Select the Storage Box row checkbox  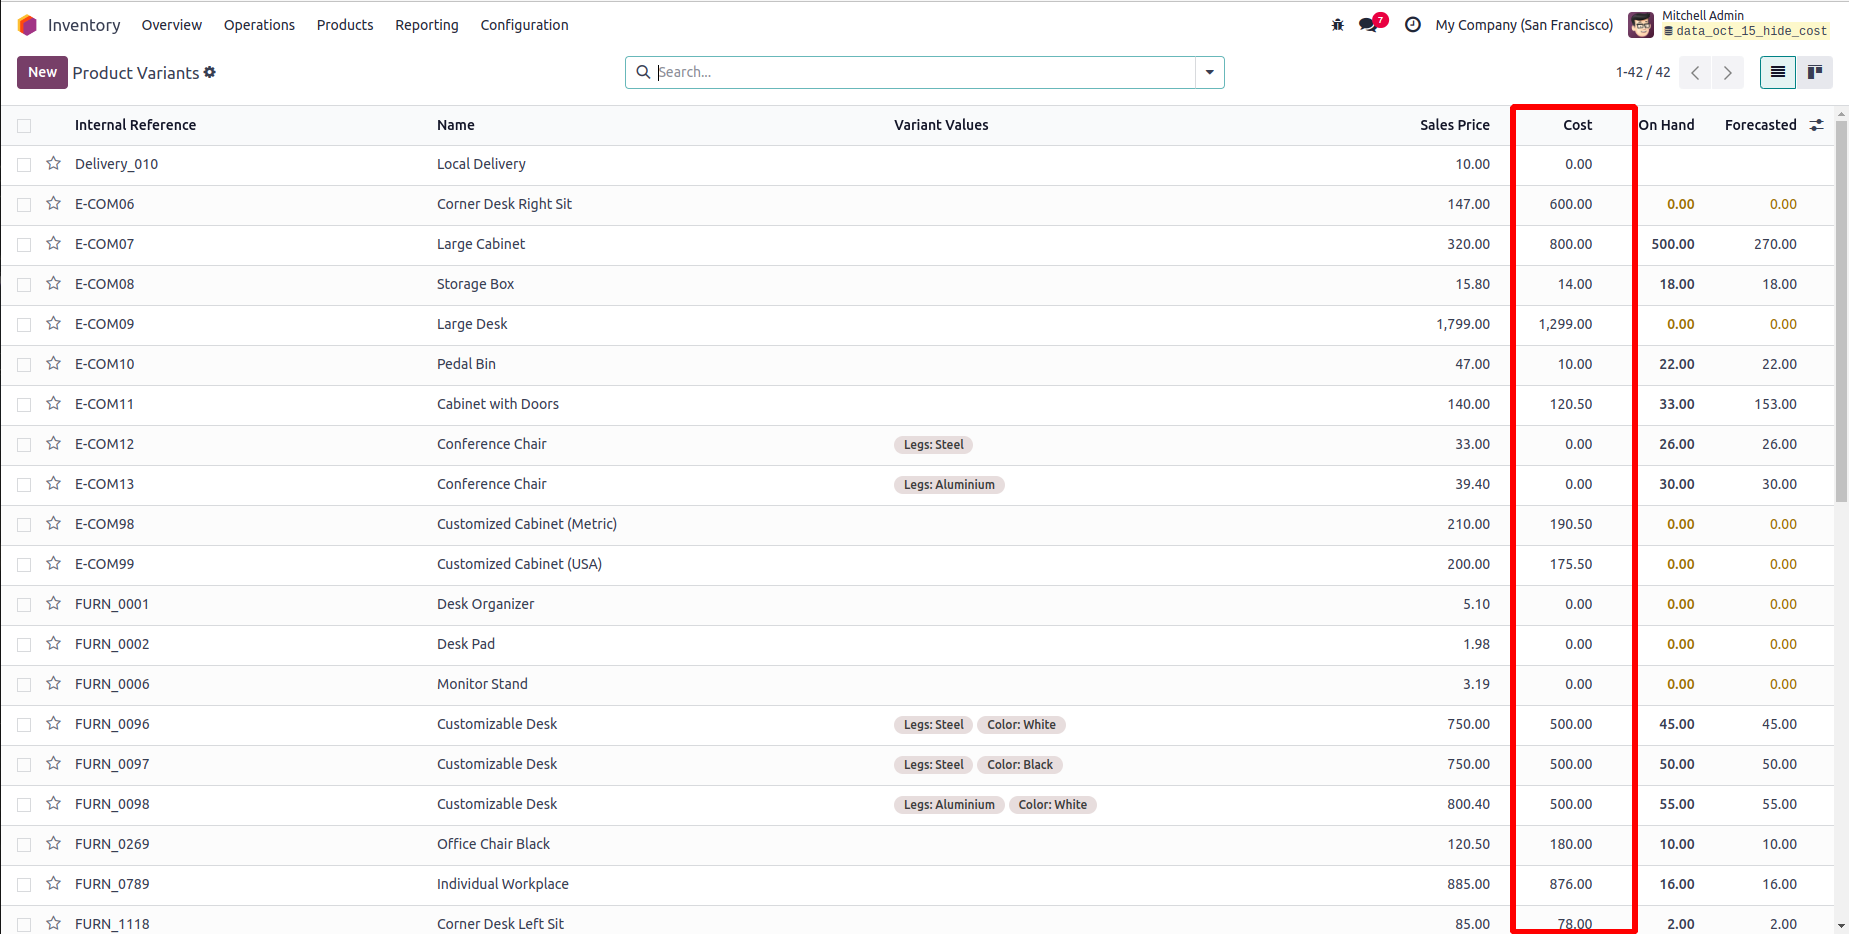(x=24, y=285)
